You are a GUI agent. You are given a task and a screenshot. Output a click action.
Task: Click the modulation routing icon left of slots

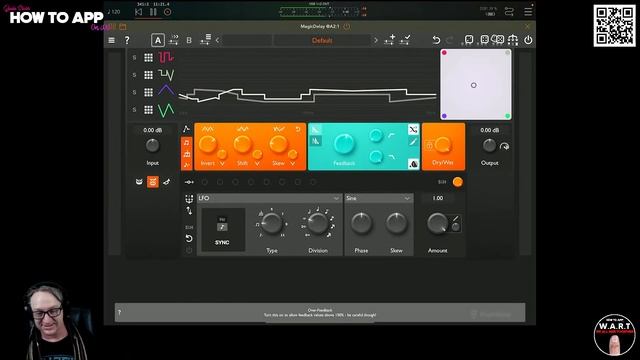(189, 182)
